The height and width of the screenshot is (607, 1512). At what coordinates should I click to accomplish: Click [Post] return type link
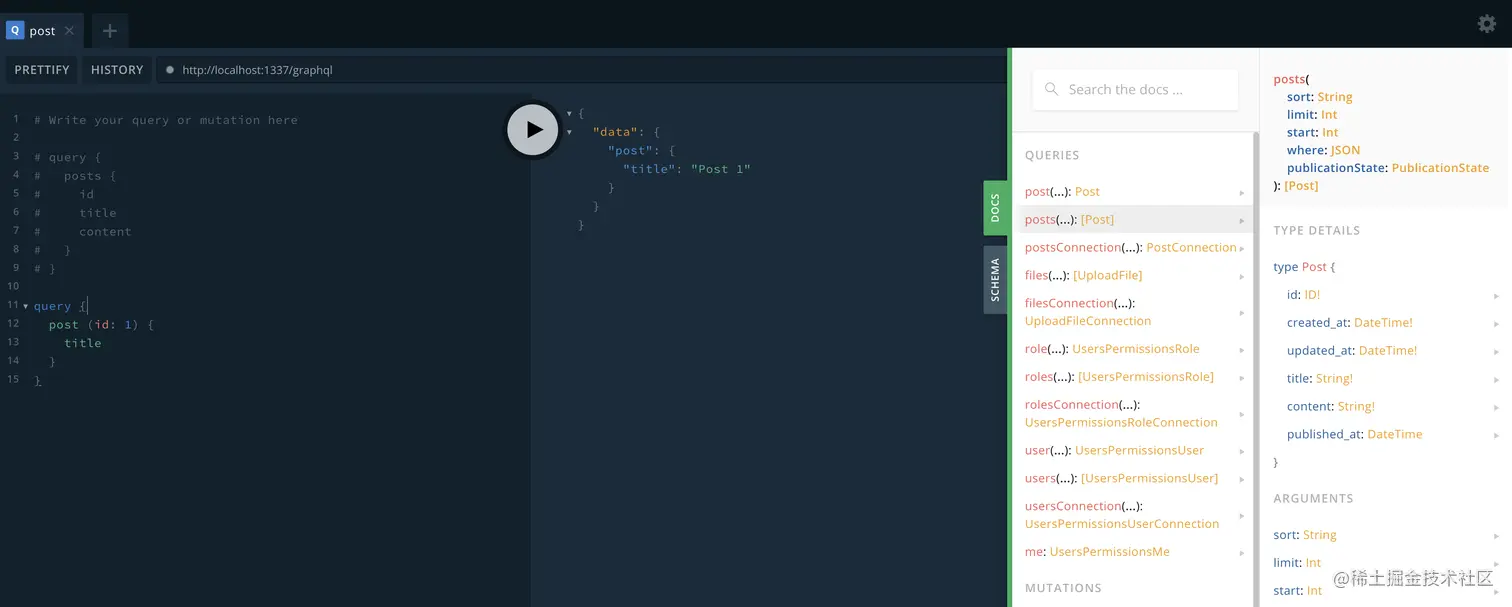pos(1301,186)
